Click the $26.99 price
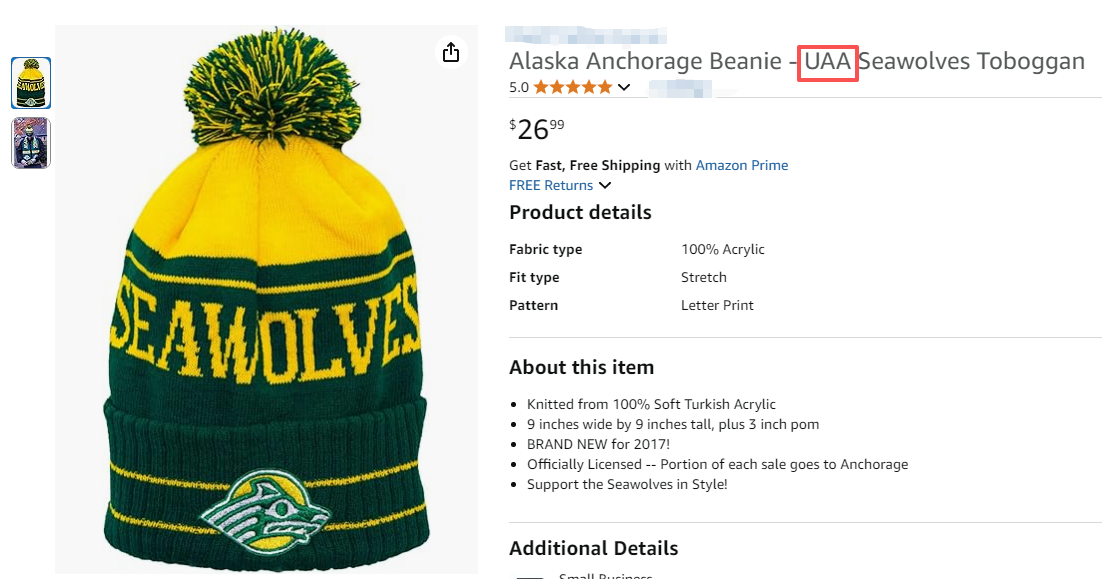The height and width of the screenshot is (579, 1102). [x=536, y=129]
